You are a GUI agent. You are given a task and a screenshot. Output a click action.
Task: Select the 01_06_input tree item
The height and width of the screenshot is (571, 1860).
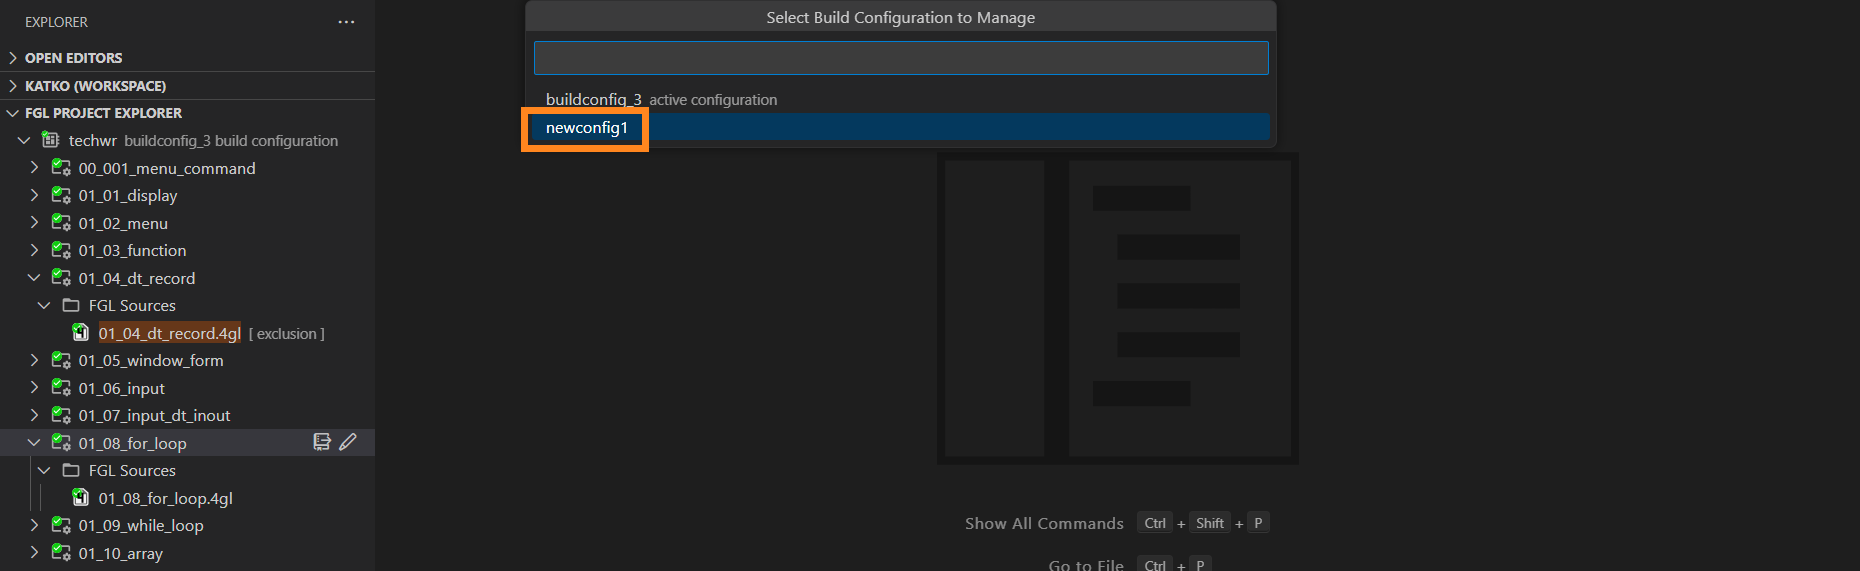pos(121,388)
